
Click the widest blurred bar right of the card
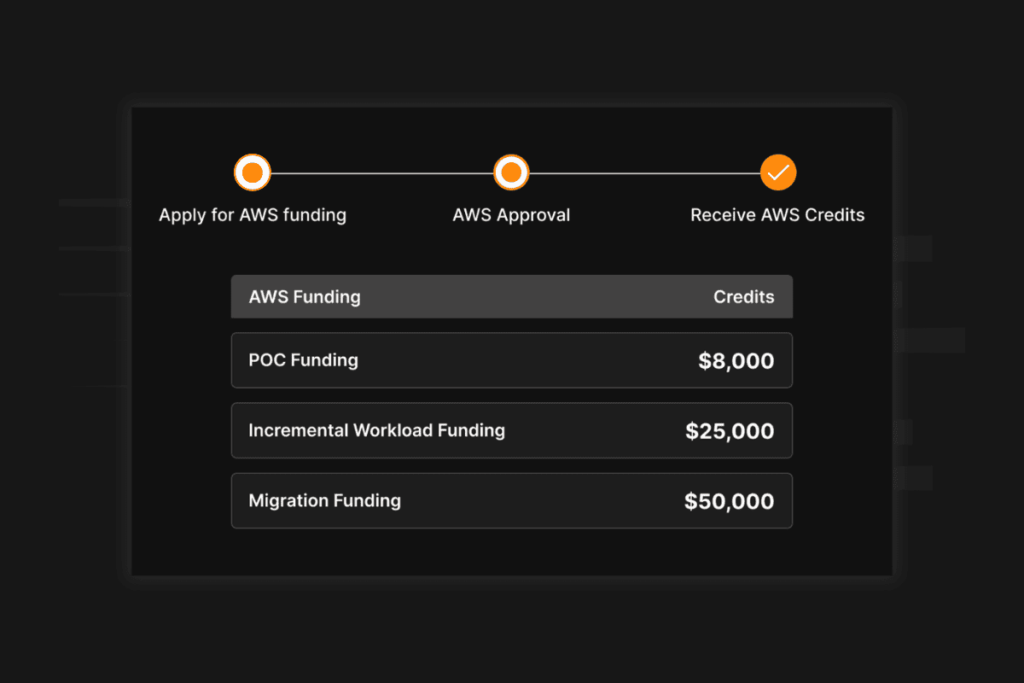[929, 340]
